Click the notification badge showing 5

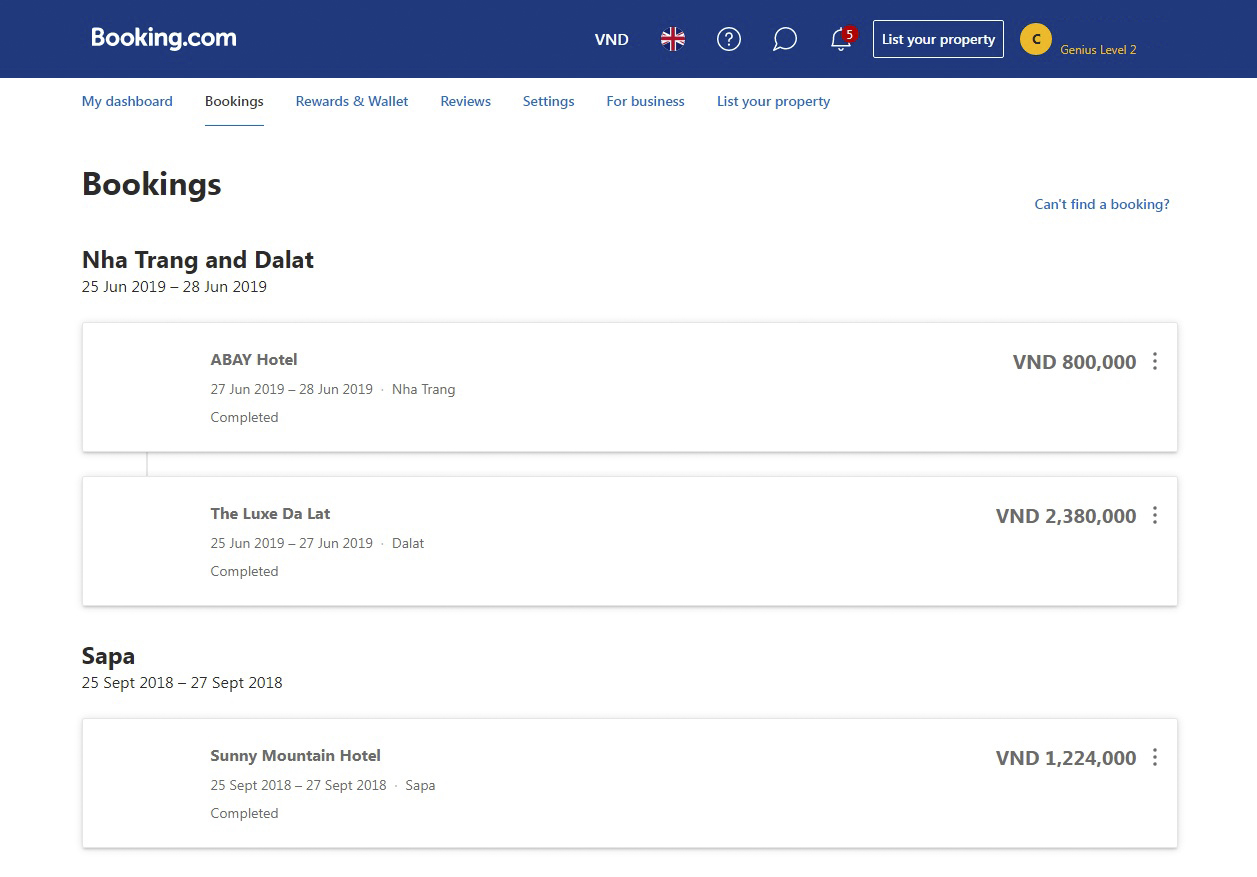click(849, 33)
